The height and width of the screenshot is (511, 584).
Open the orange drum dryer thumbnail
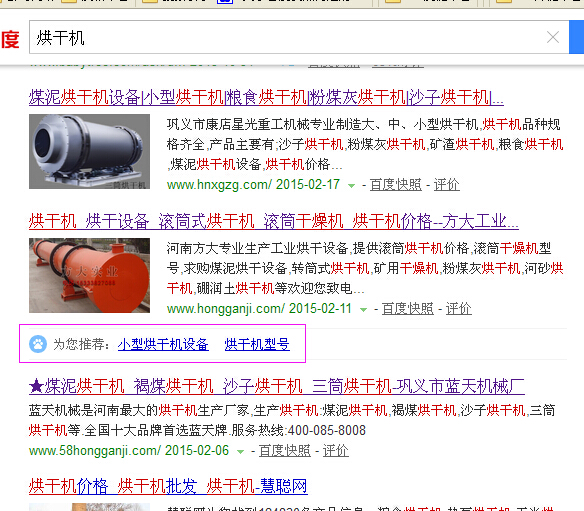[89, 275]
